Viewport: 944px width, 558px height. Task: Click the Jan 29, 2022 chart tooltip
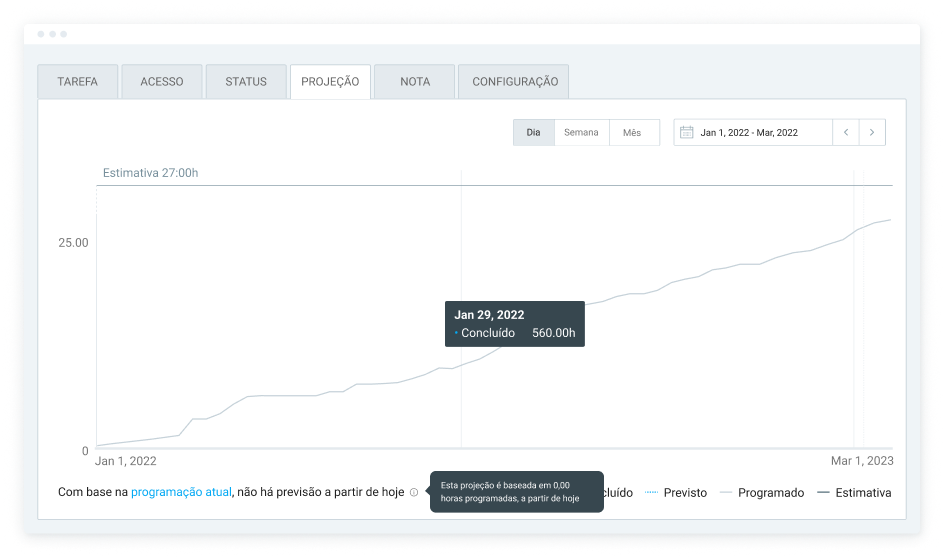click(x=514, y=324)
